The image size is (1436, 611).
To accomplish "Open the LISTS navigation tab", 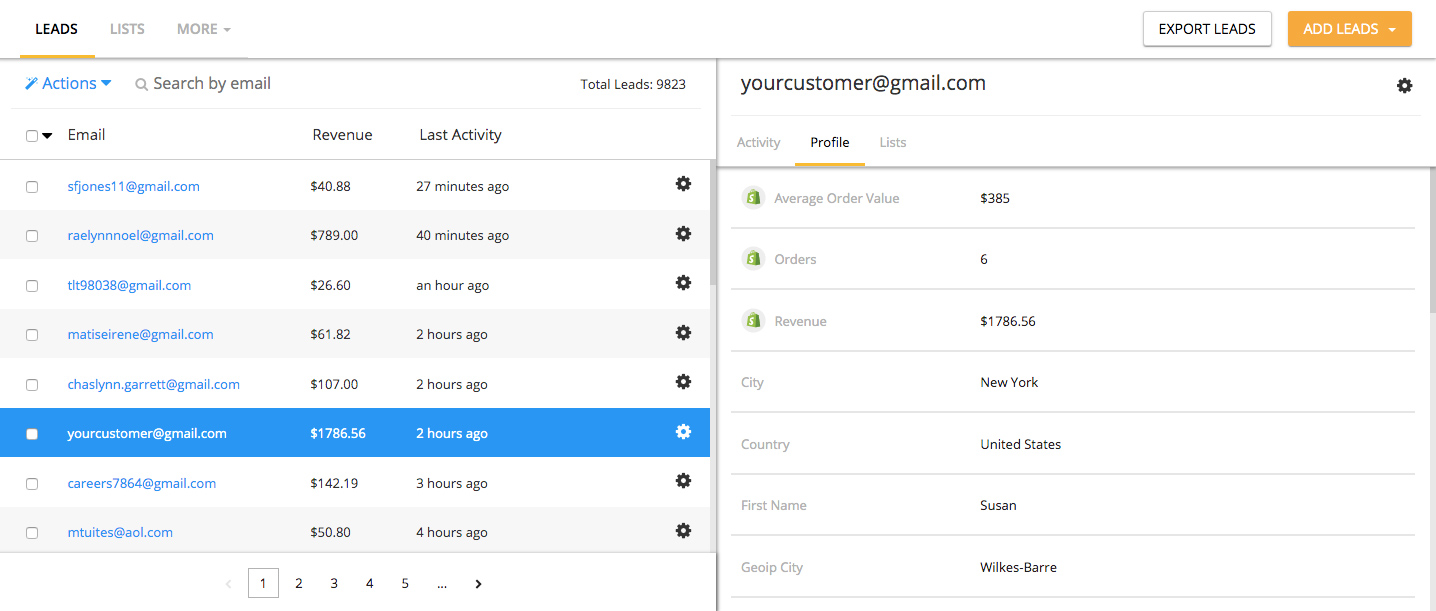I will click(x=127, y=29).
